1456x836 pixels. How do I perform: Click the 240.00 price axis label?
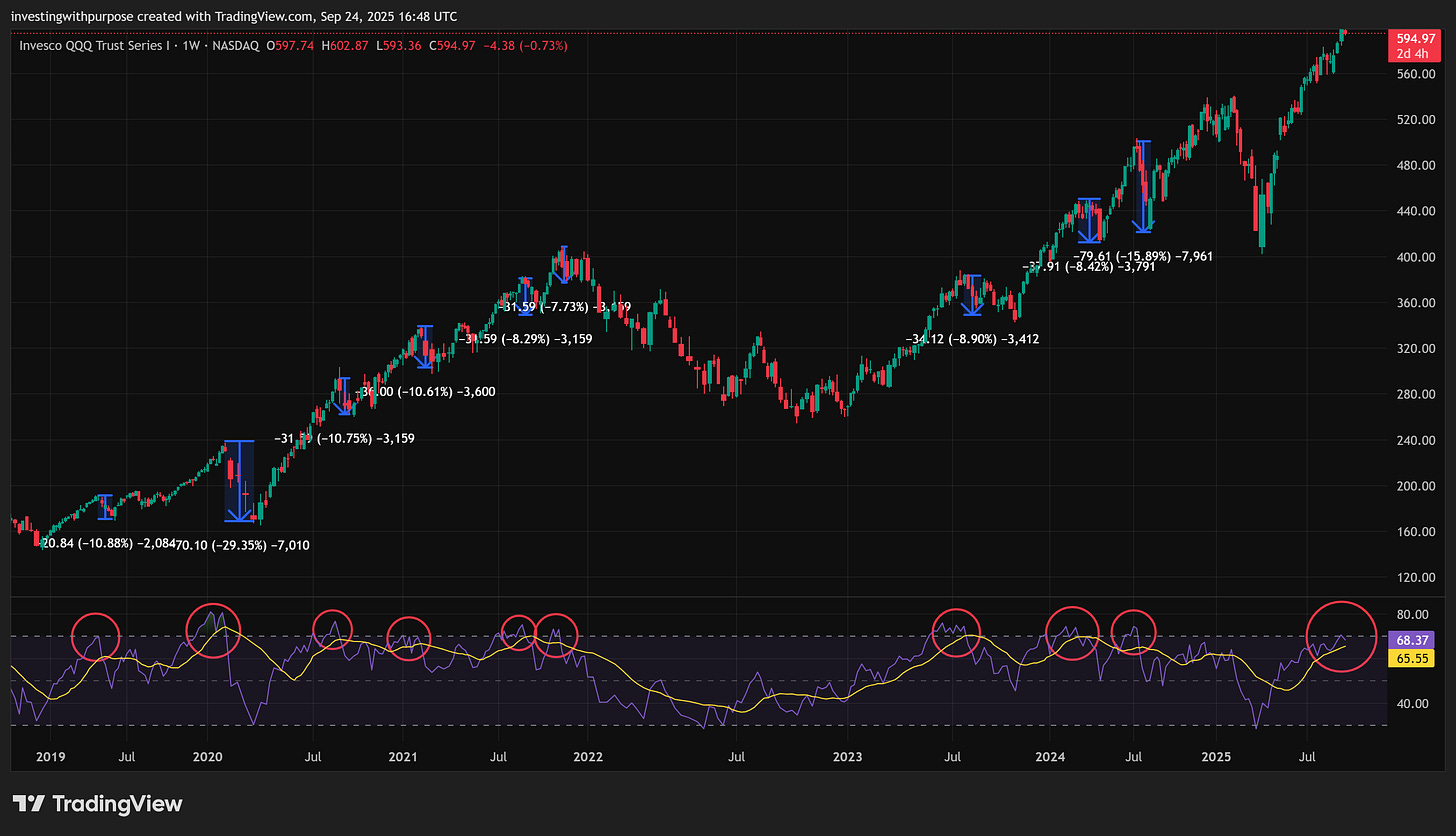tap(1417, 440)
